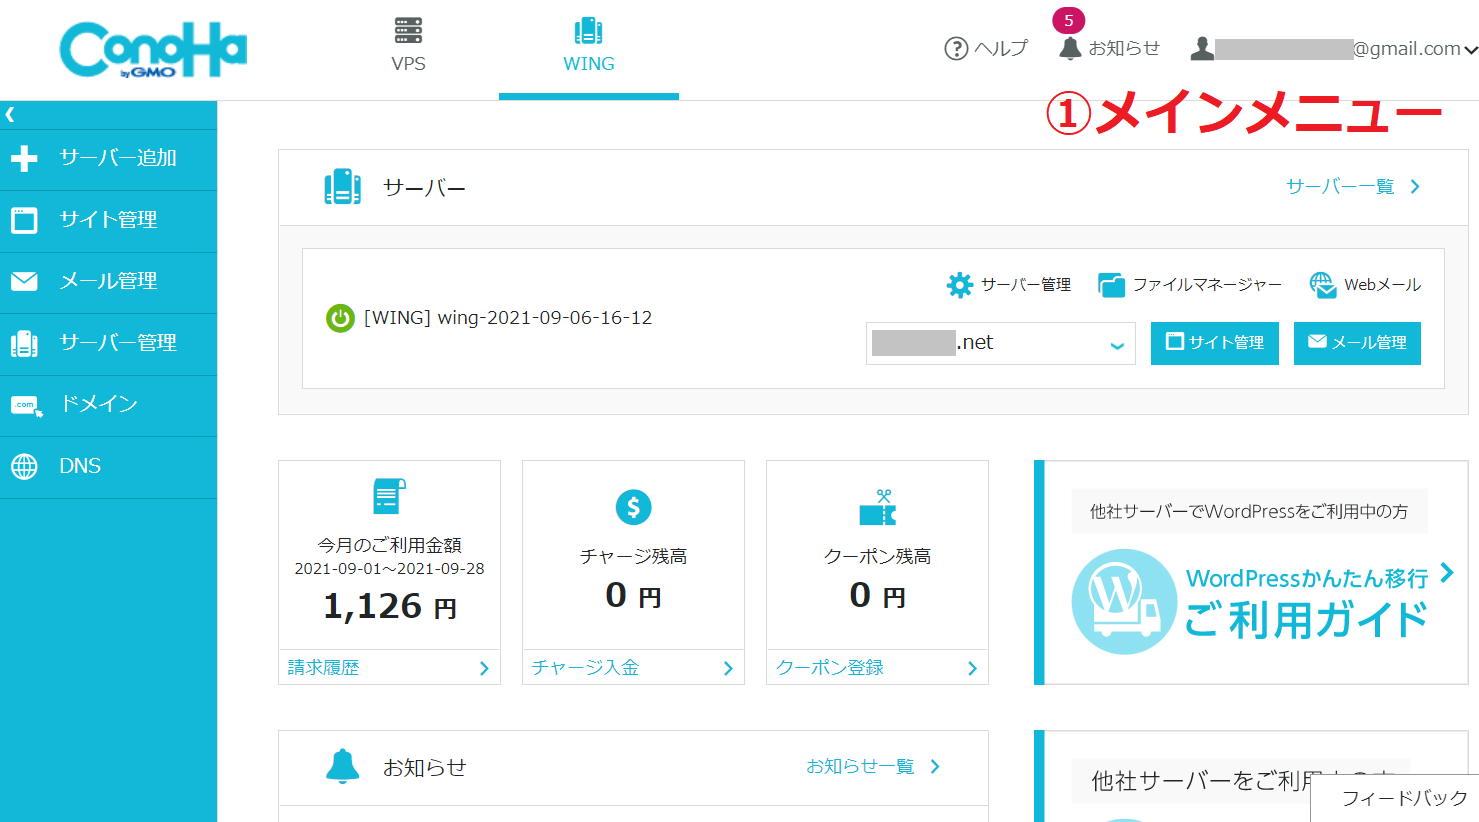Viewport: 1479px width, 822px height.
Task: Open the サーバー一覧 link
Action: 1339,186
